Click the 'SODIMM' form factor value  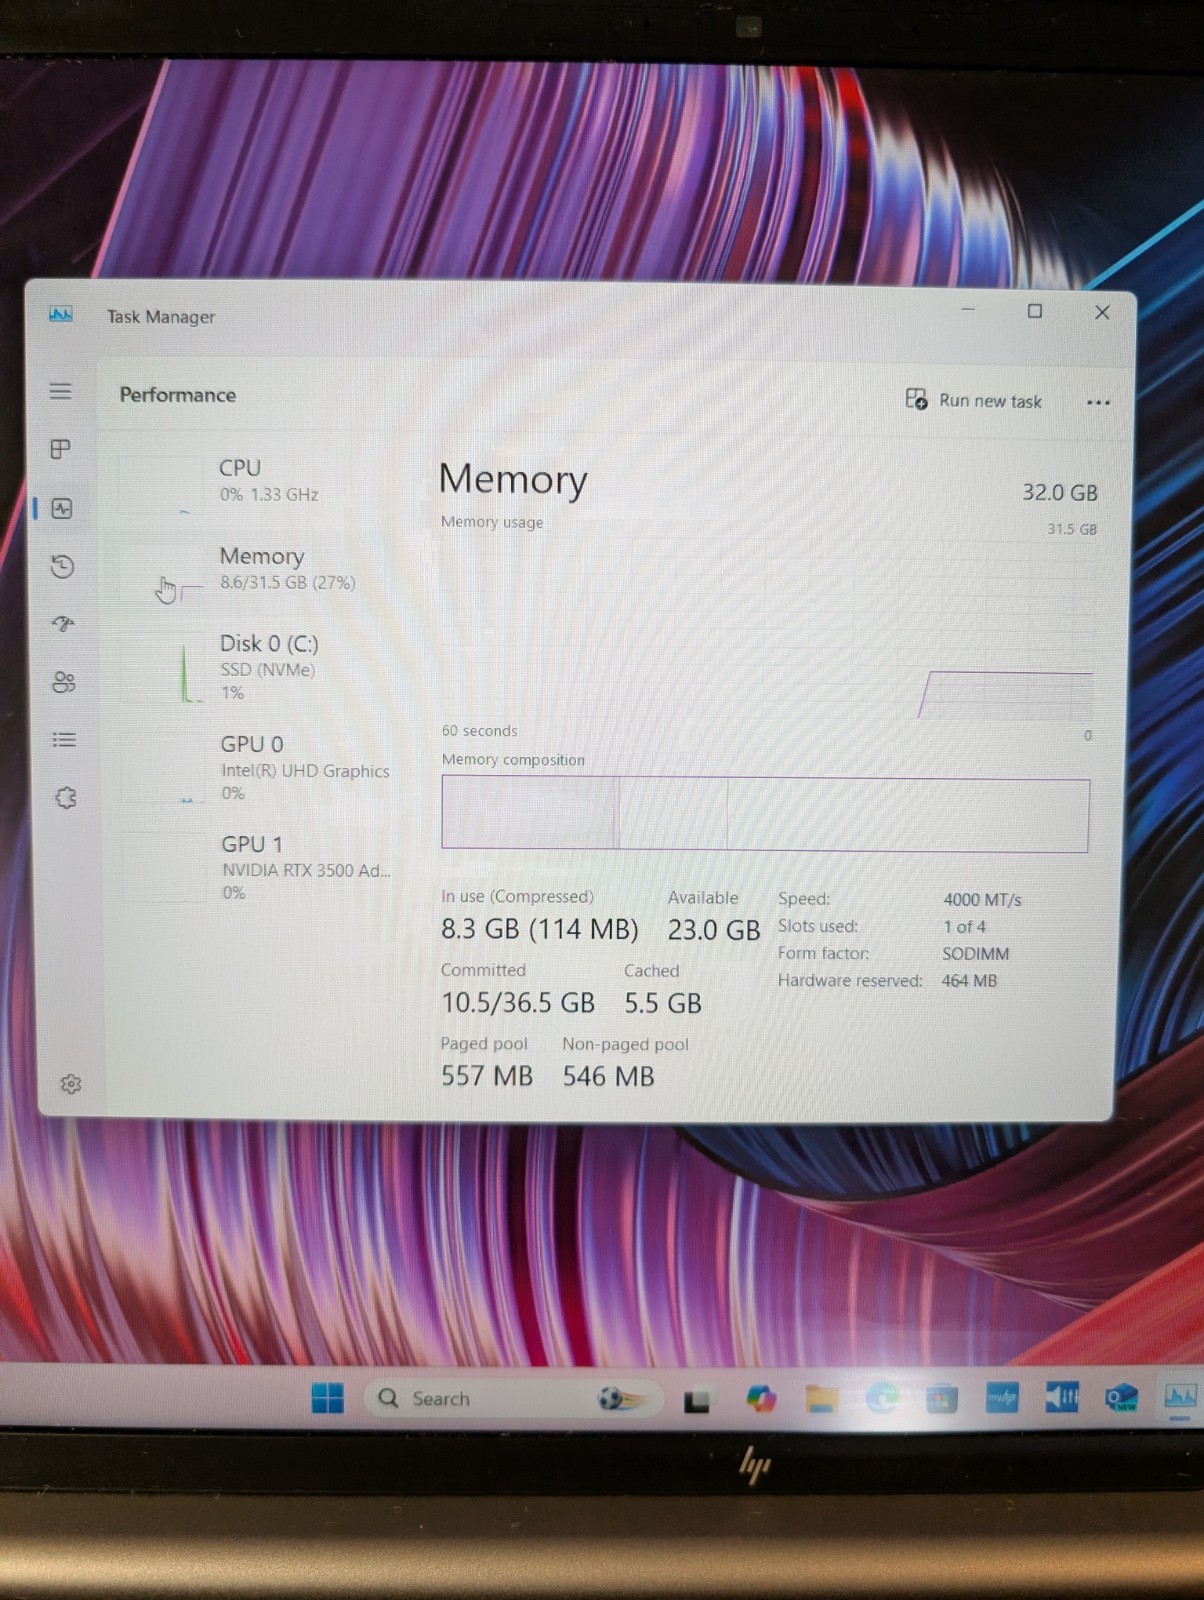[975, 954]
